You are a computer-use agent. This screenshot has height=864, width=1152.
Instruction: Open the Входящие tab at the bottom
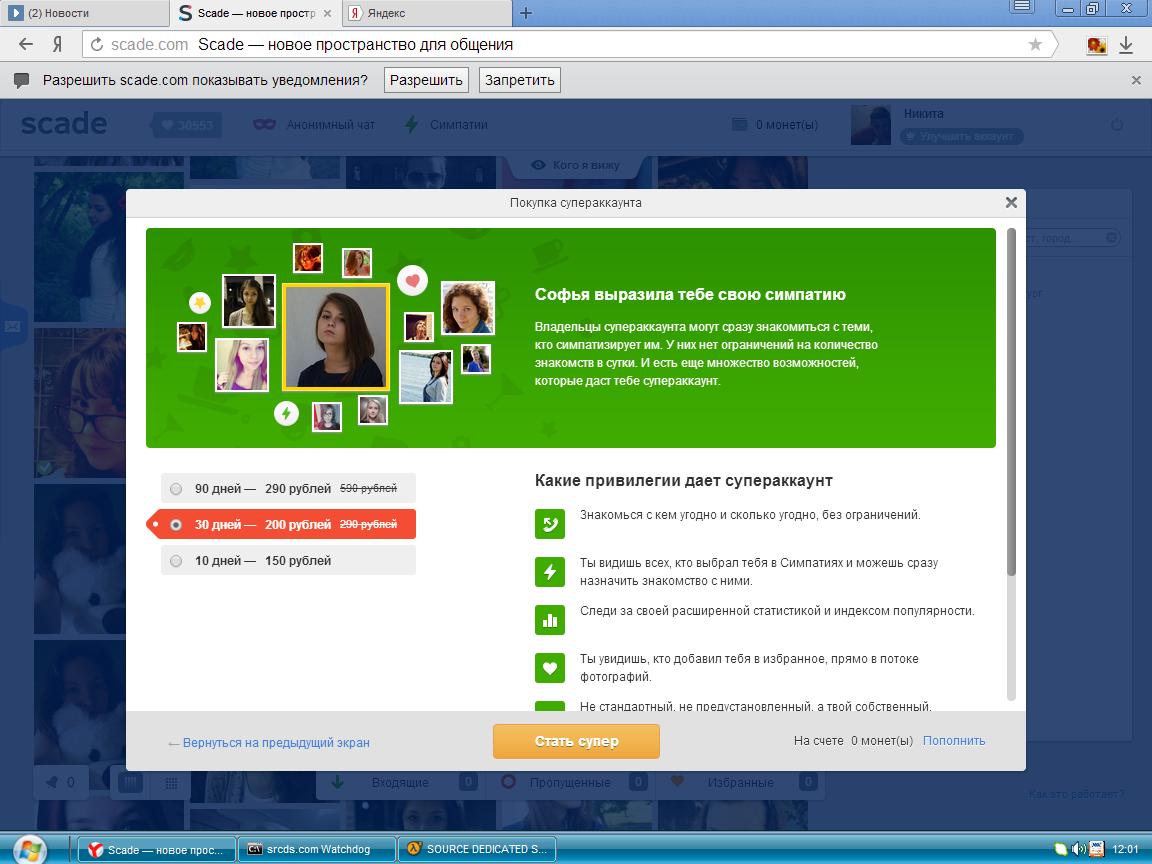click(400, 782)
